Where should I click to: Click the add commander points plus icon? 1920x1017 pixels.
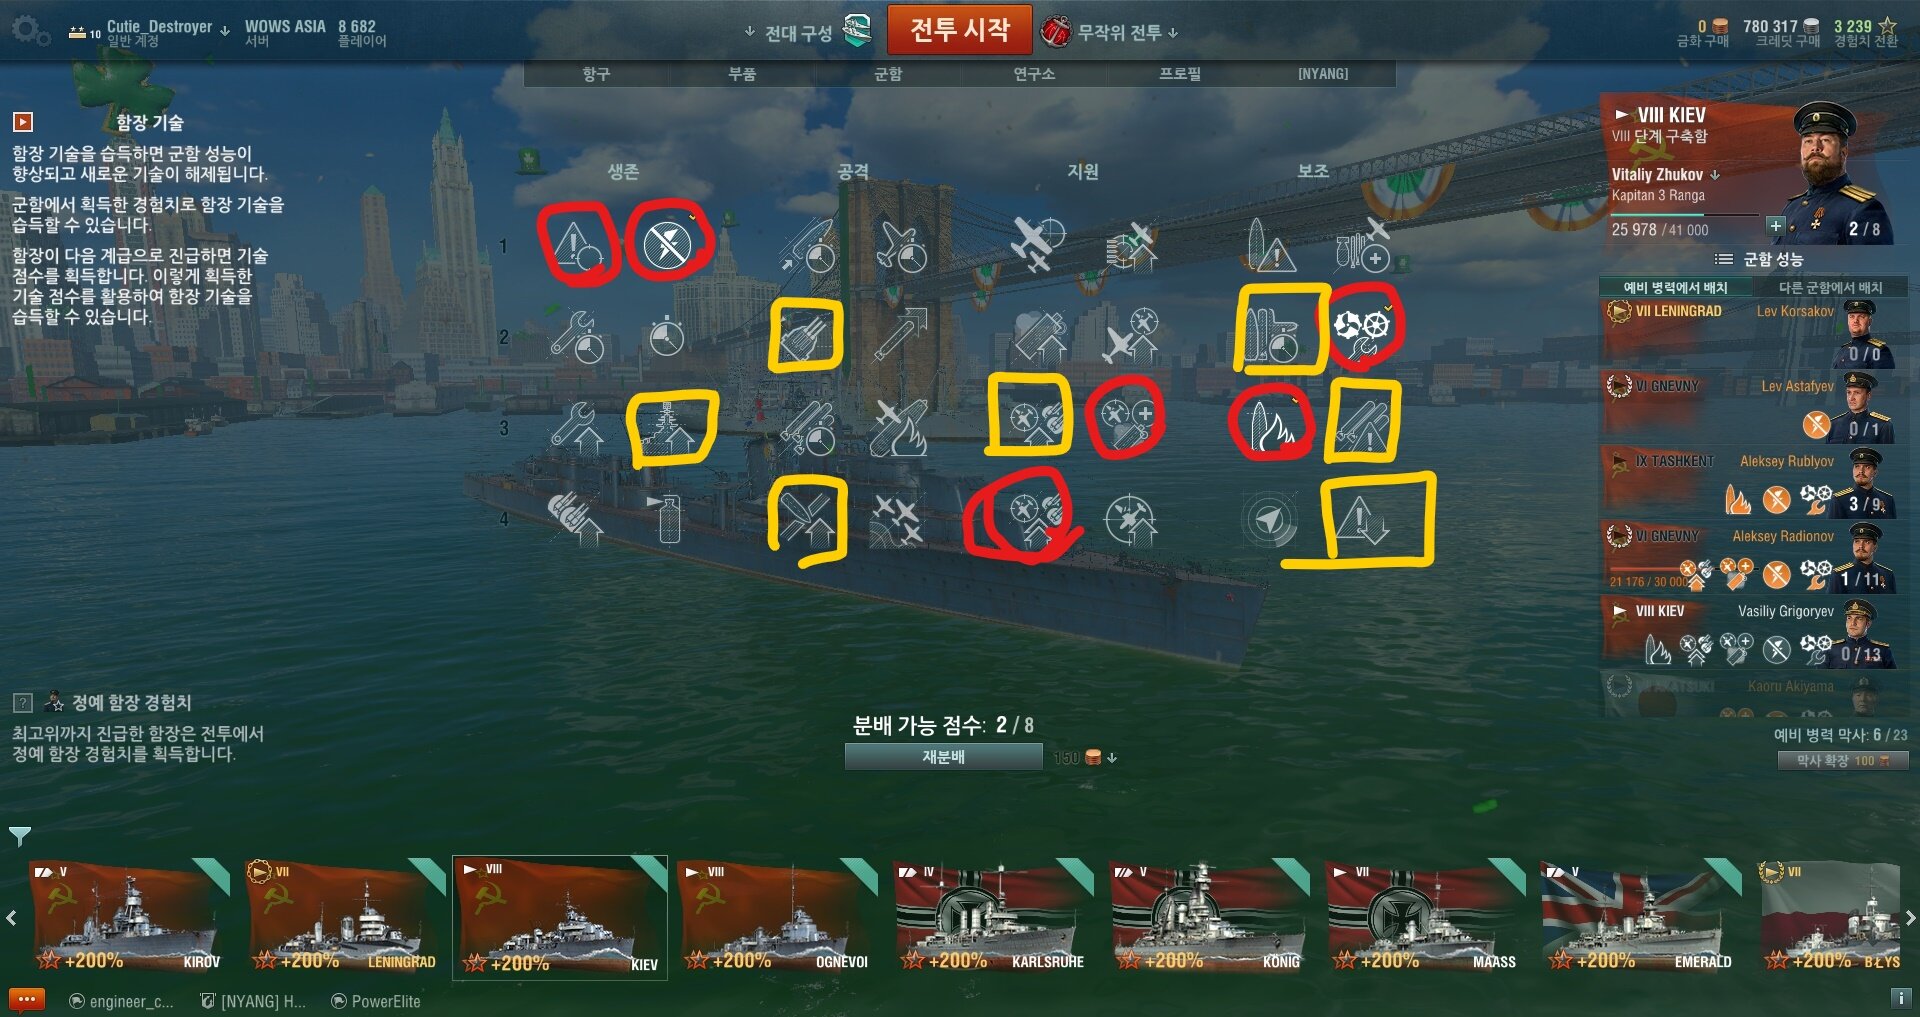(x=1775, y=226)
